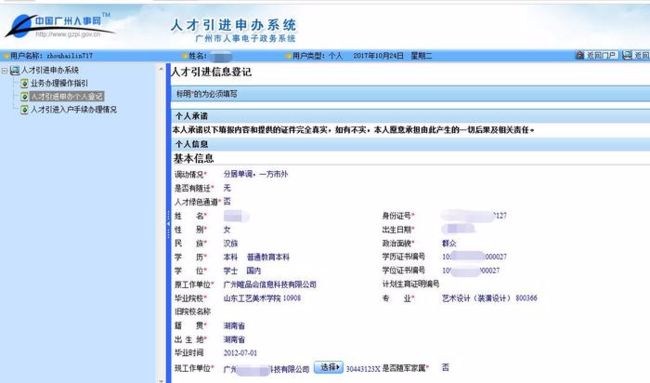Click the 用户名称 zhouhailin717 text

pos(51,56)
